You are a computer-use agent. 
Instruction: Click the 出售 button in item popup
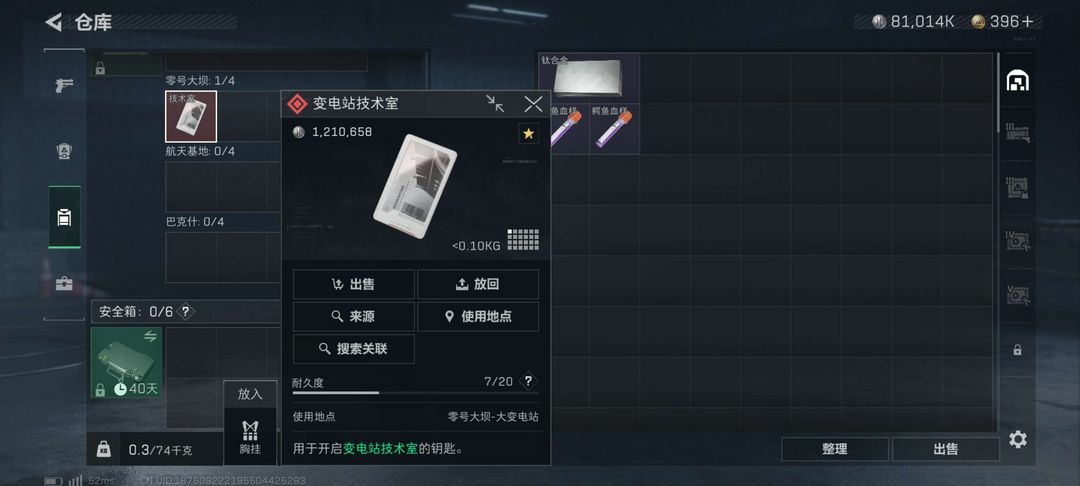coord(354,284)
